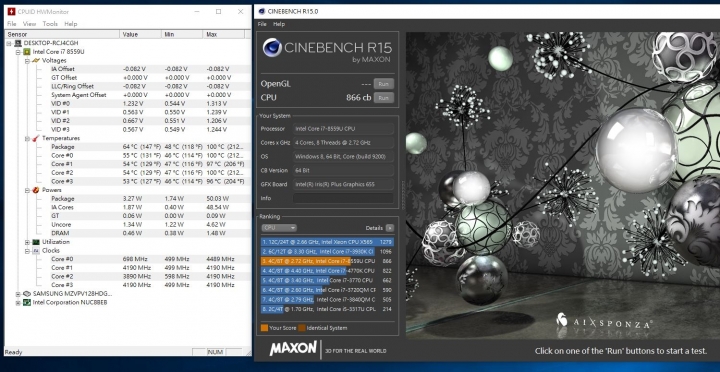Open the CPU ranking dropdown in Cinebench

point(279,228)
